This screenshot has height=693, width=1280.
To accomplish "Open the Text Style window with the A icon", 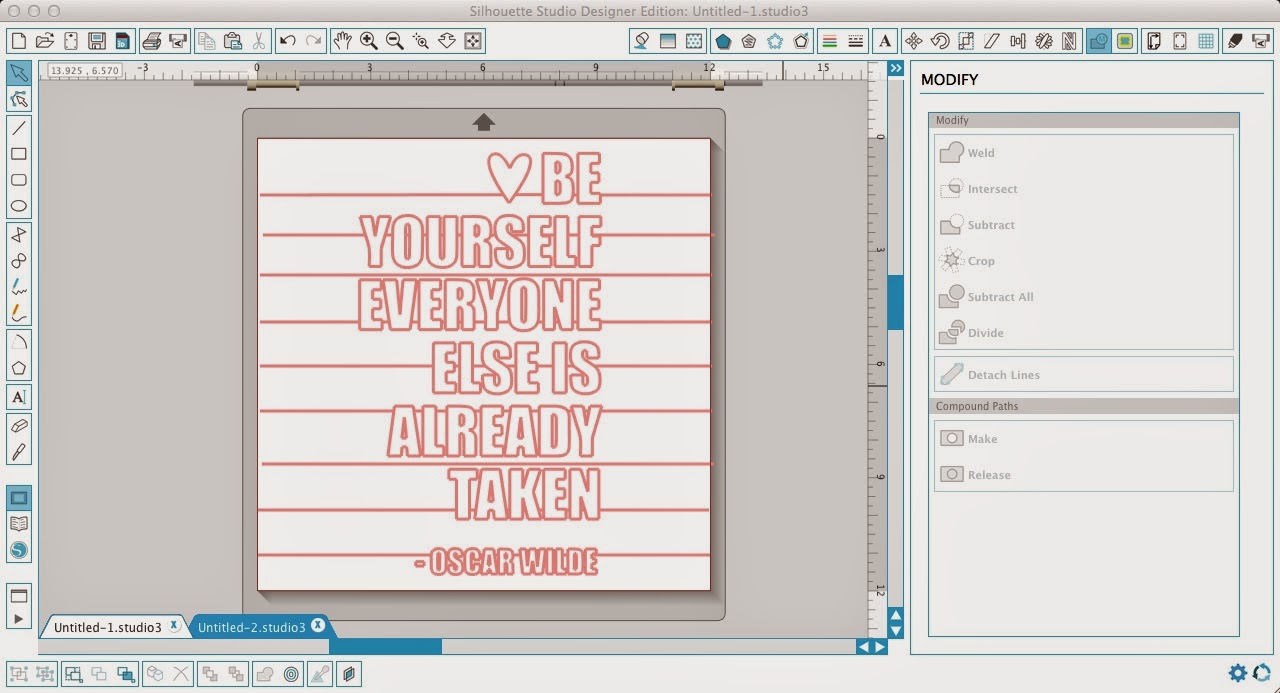I will (x=884, y=41).
